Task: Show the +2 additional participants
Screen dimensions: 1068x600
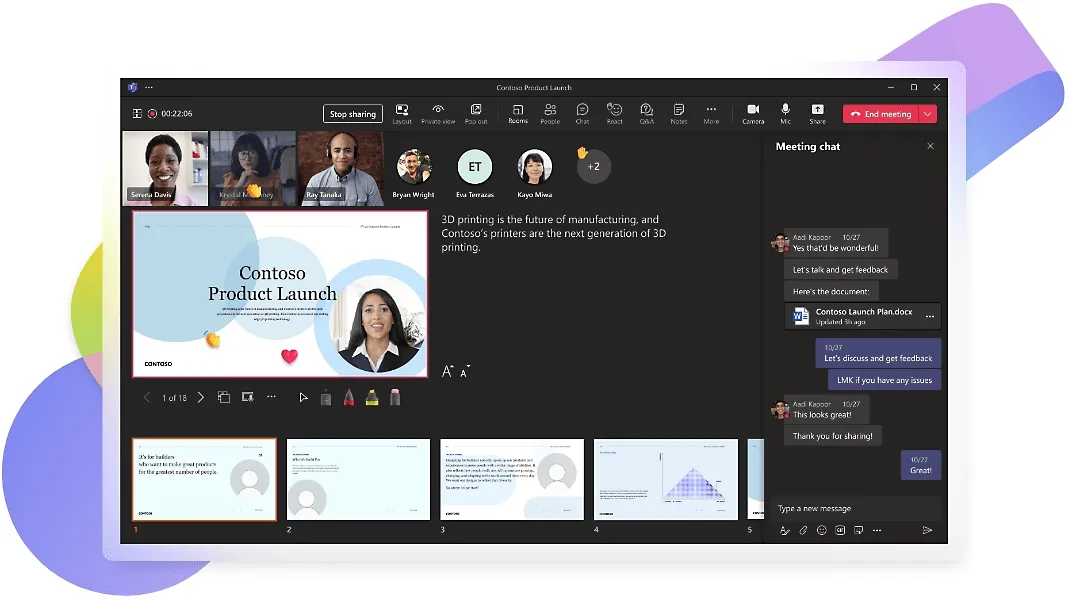Action: click(593, 167)
